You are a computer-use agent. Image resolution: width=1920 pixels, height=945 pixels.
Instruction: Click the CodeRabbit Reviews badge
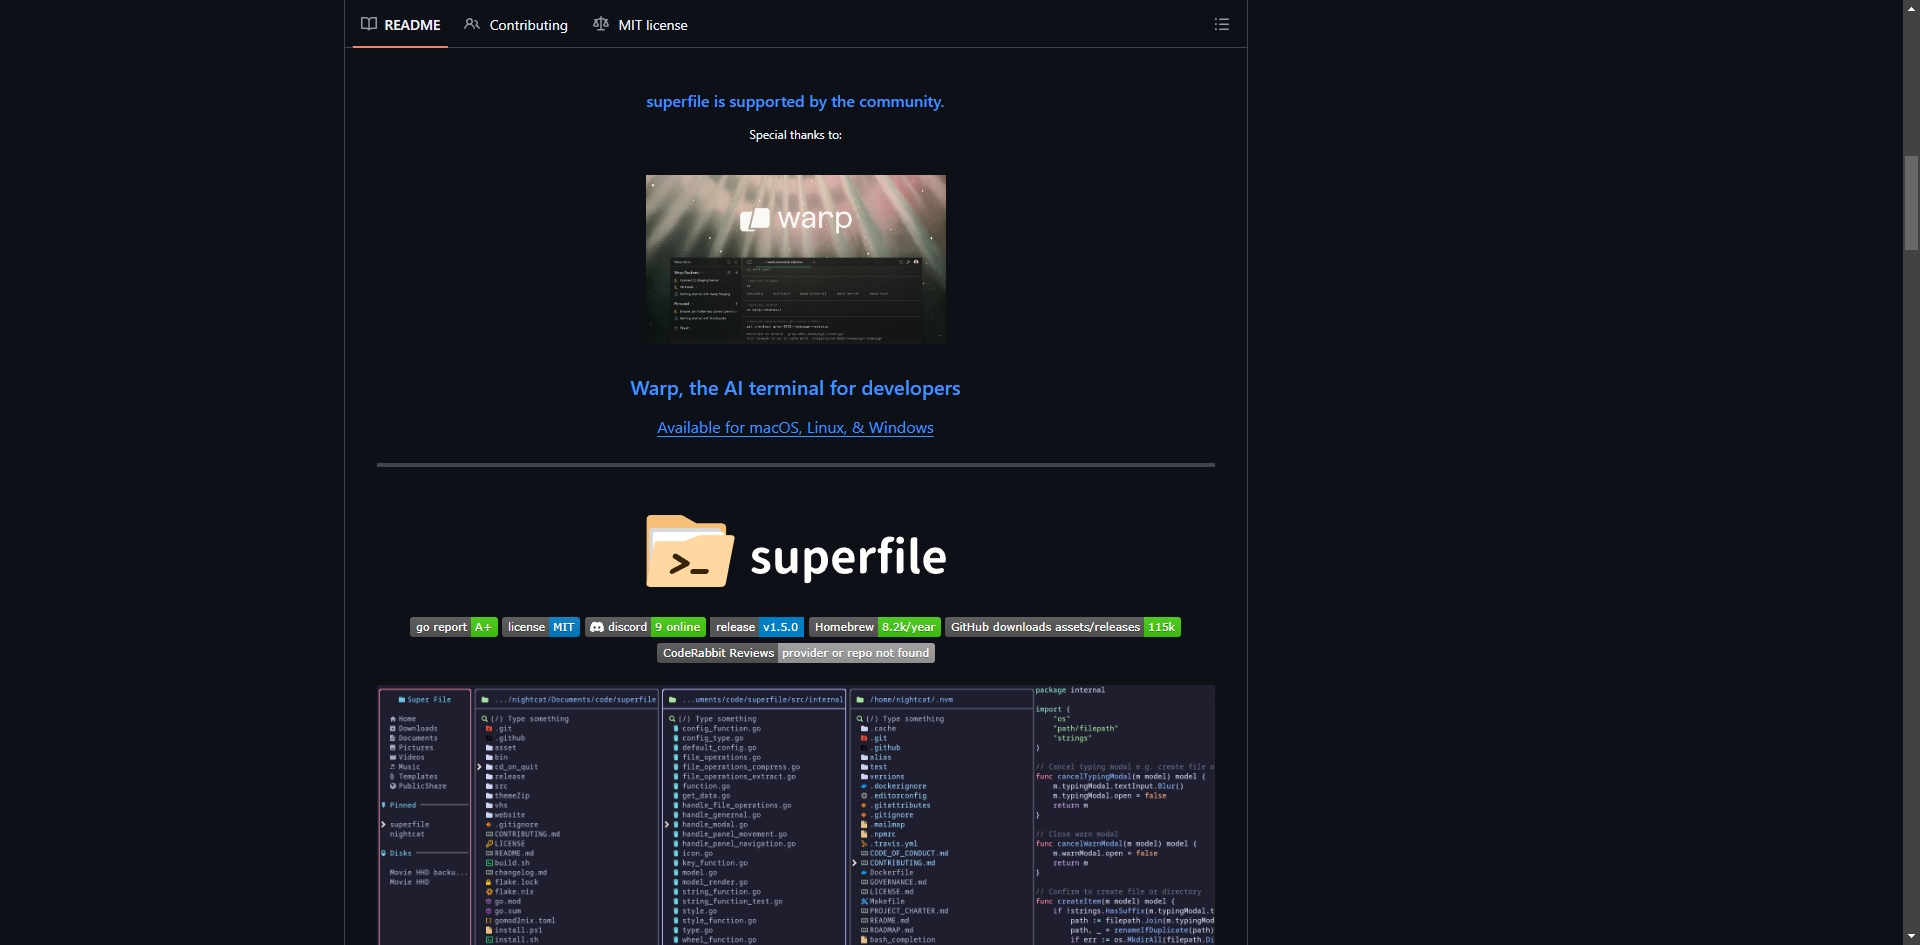click(796, 653)
